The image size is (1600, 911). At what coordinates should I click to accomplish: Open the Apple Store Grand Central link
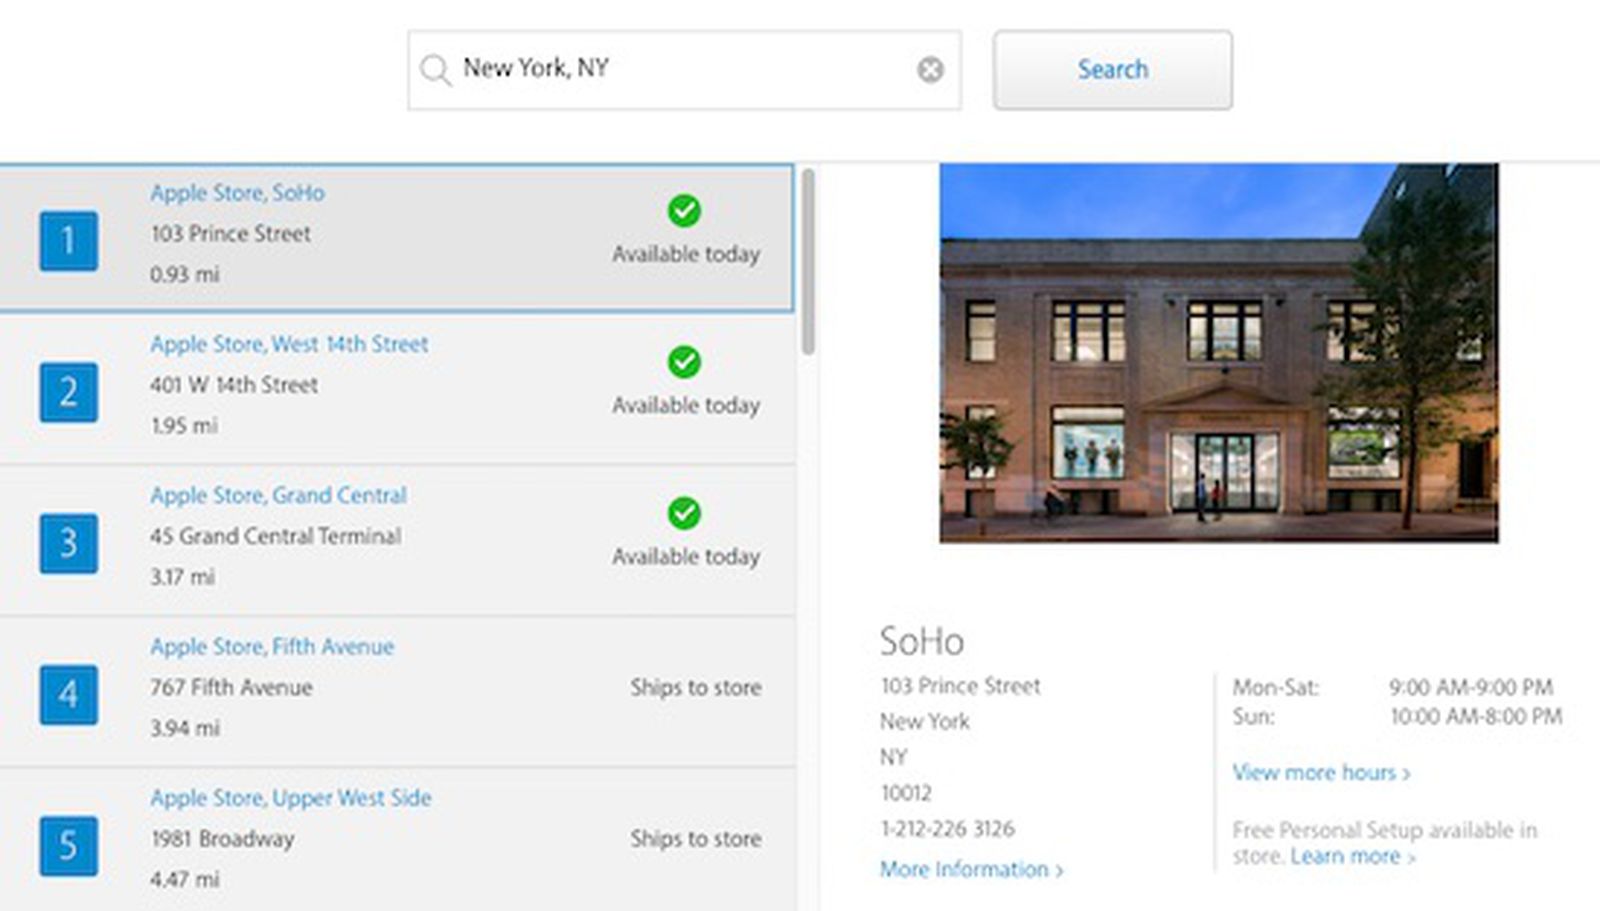click(x=279, y=494)
